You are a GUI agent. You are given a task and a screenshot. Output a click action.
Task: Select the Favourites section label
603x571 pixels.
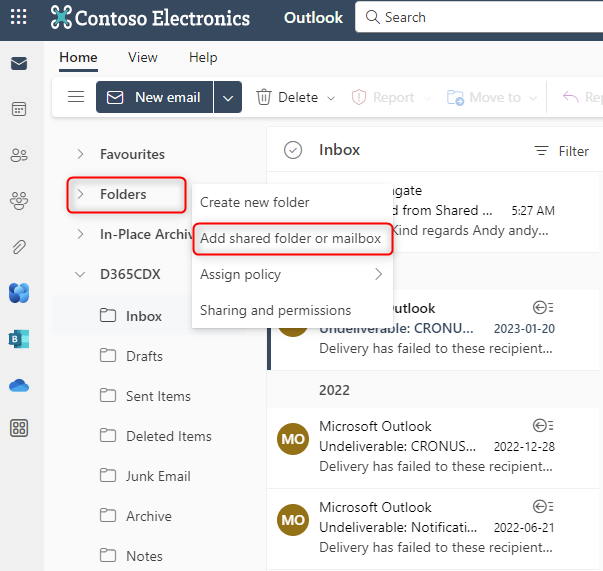click(x=132, y=154)
